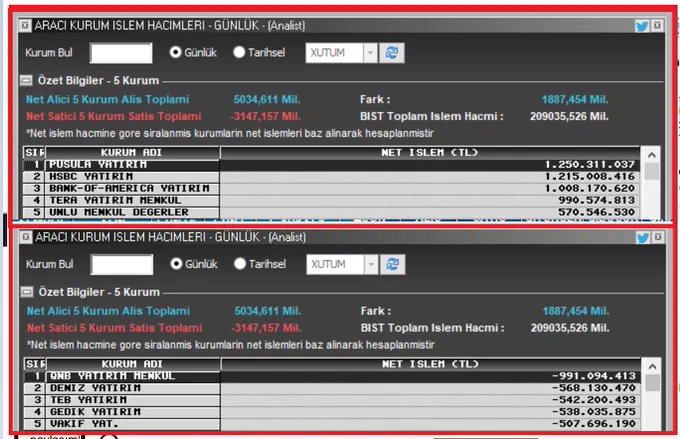Collapse Özet Bilgiler section in upper window
Image resolution: width=680 pixels, height=439 pixels.
(26, 81)
